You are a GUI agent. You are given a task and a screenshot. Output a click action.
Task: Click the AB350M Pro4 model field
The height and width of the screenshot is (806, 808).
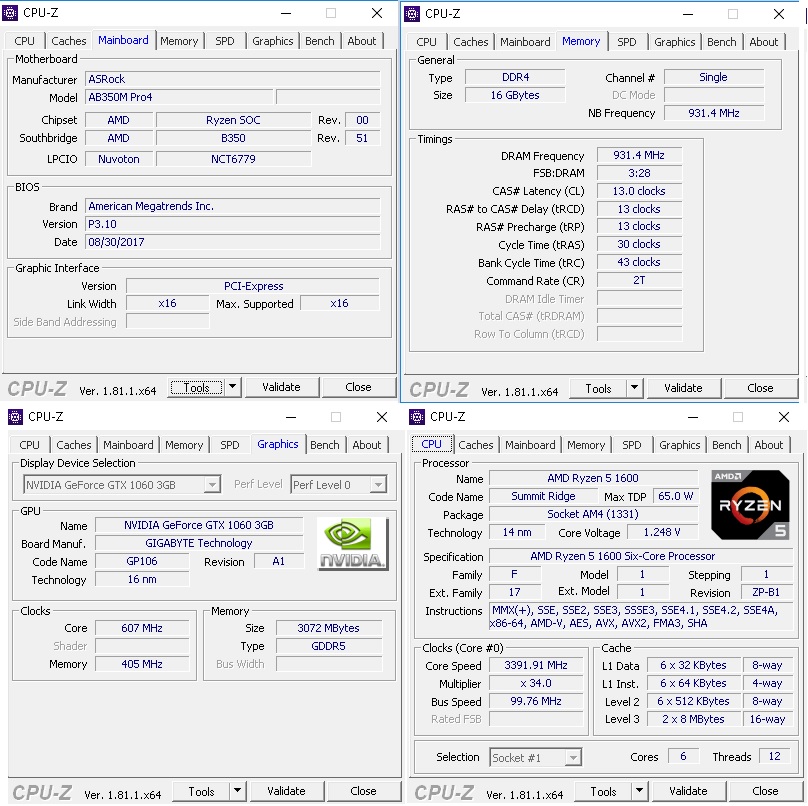click(179, 97)
